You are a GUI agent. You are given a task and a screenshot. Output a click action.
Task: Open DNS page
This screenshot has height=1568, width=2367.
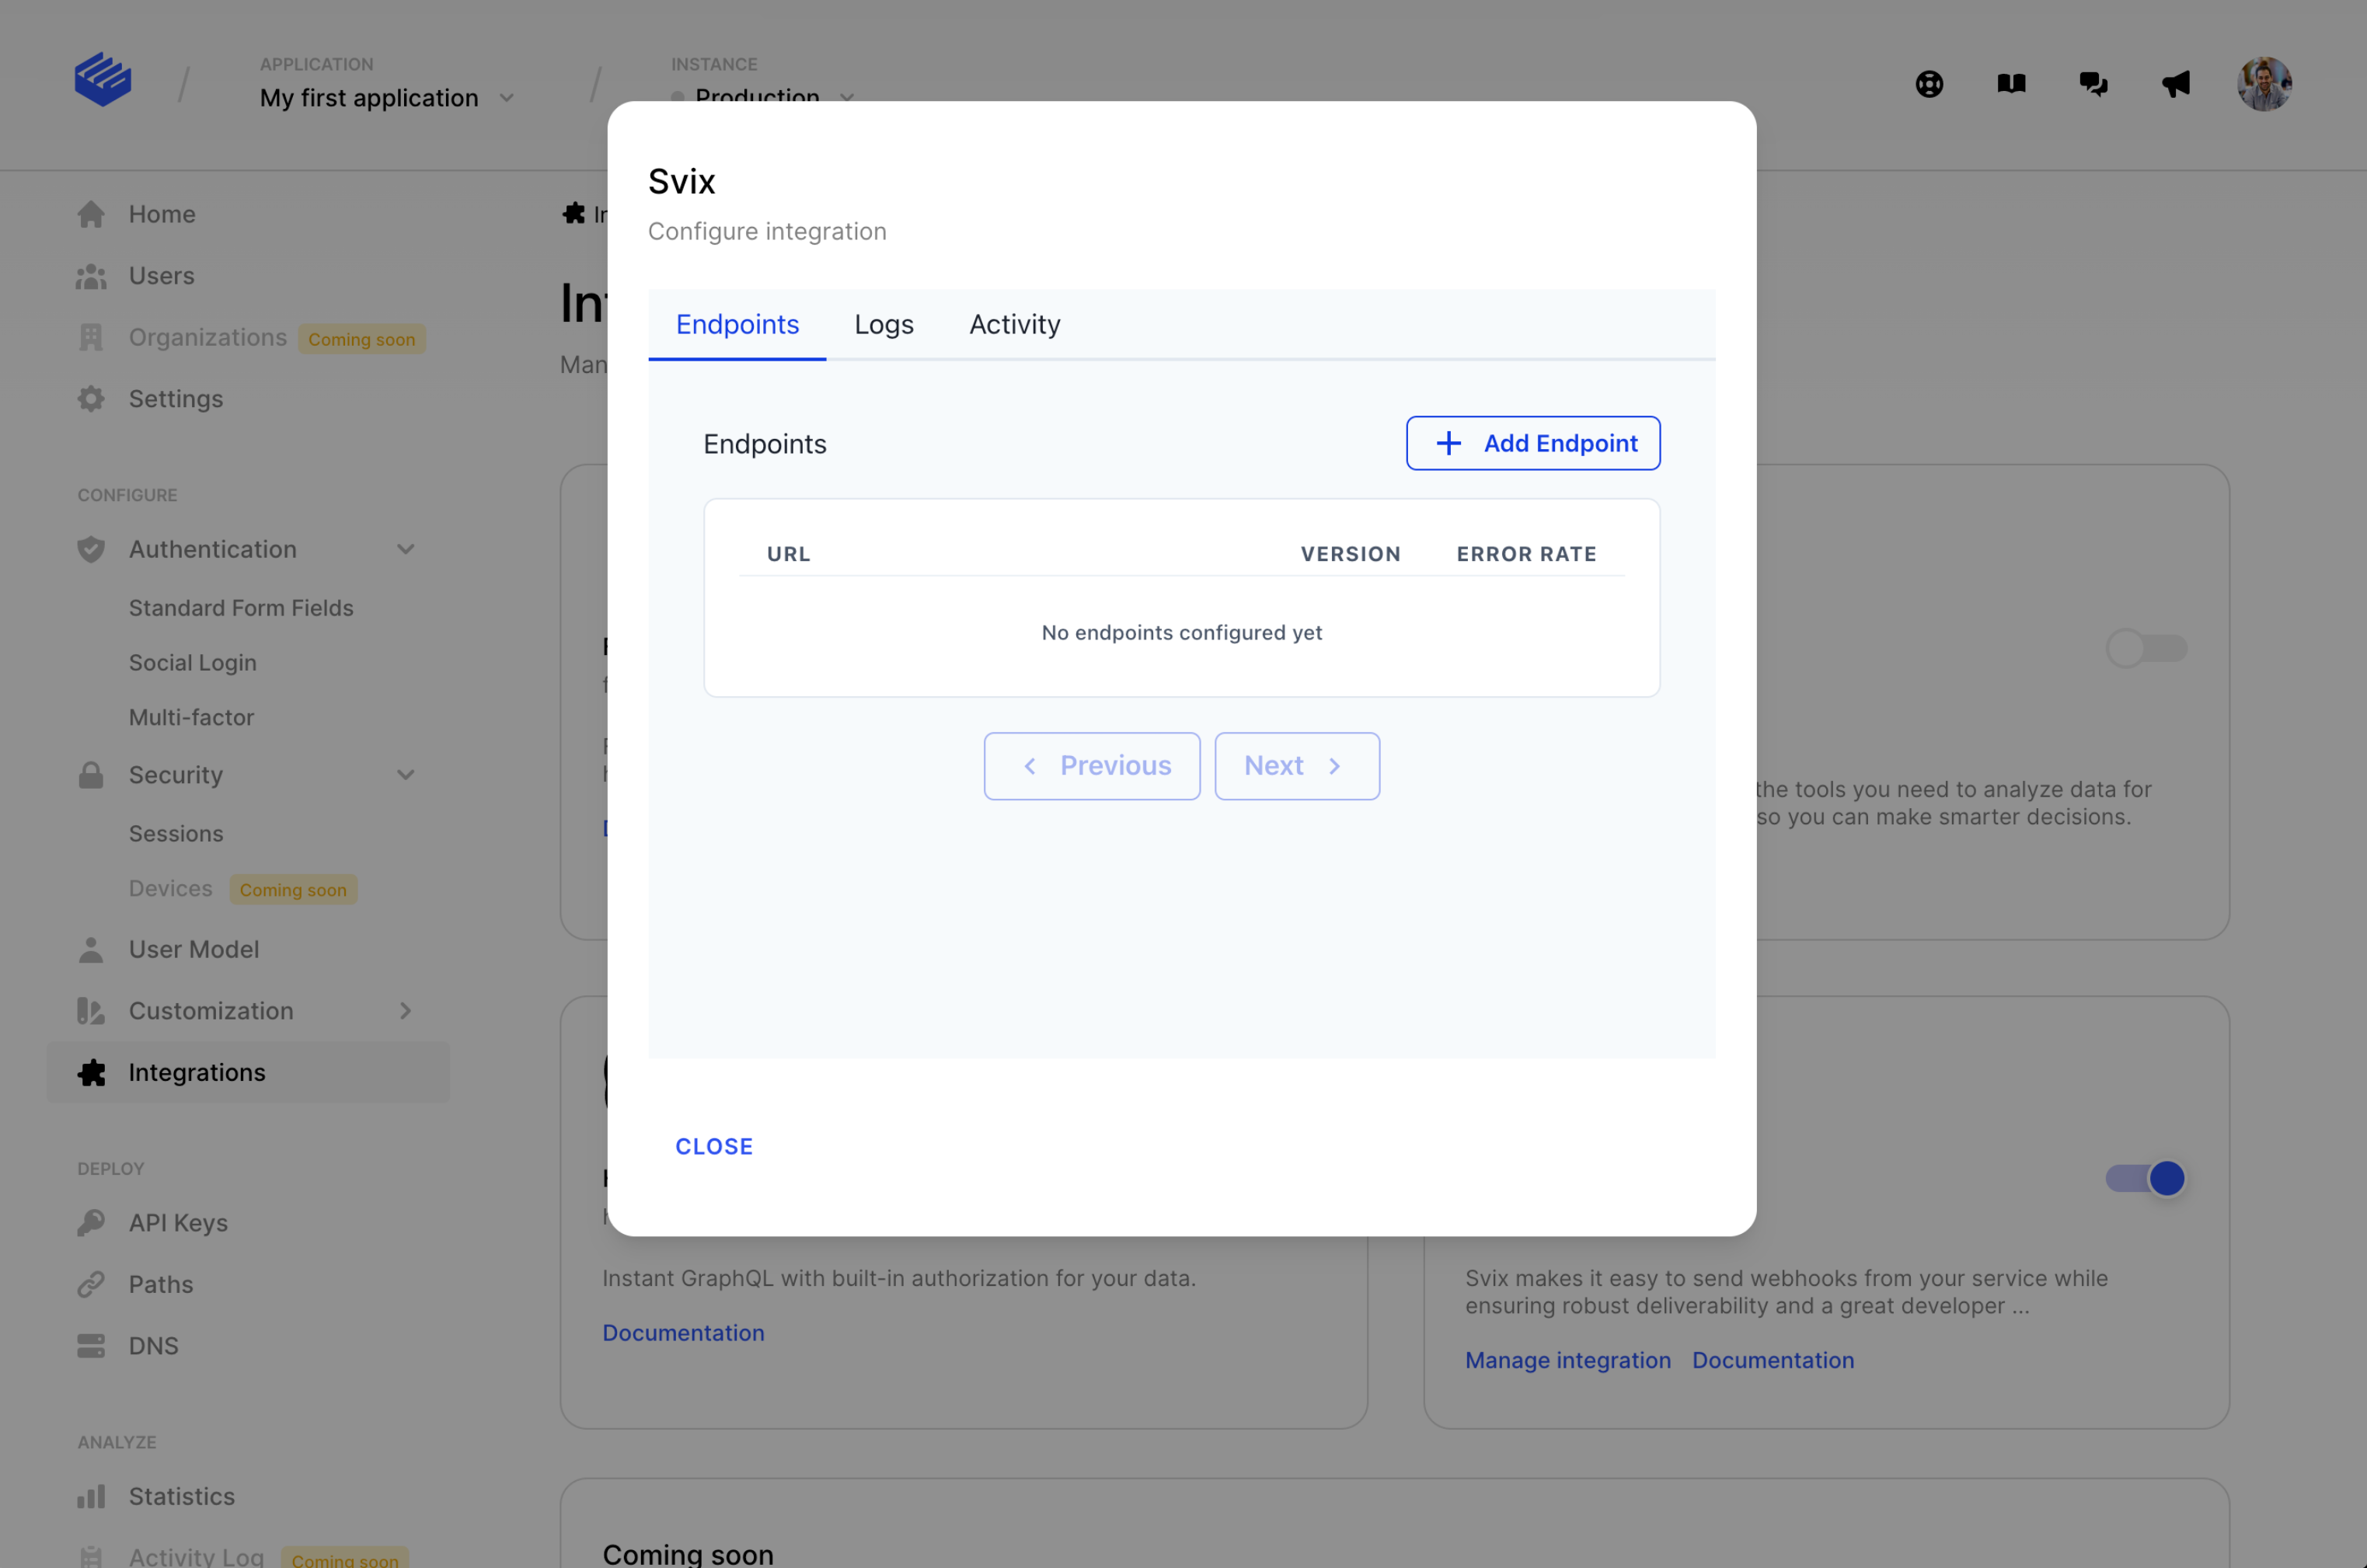coord(154,1346)
